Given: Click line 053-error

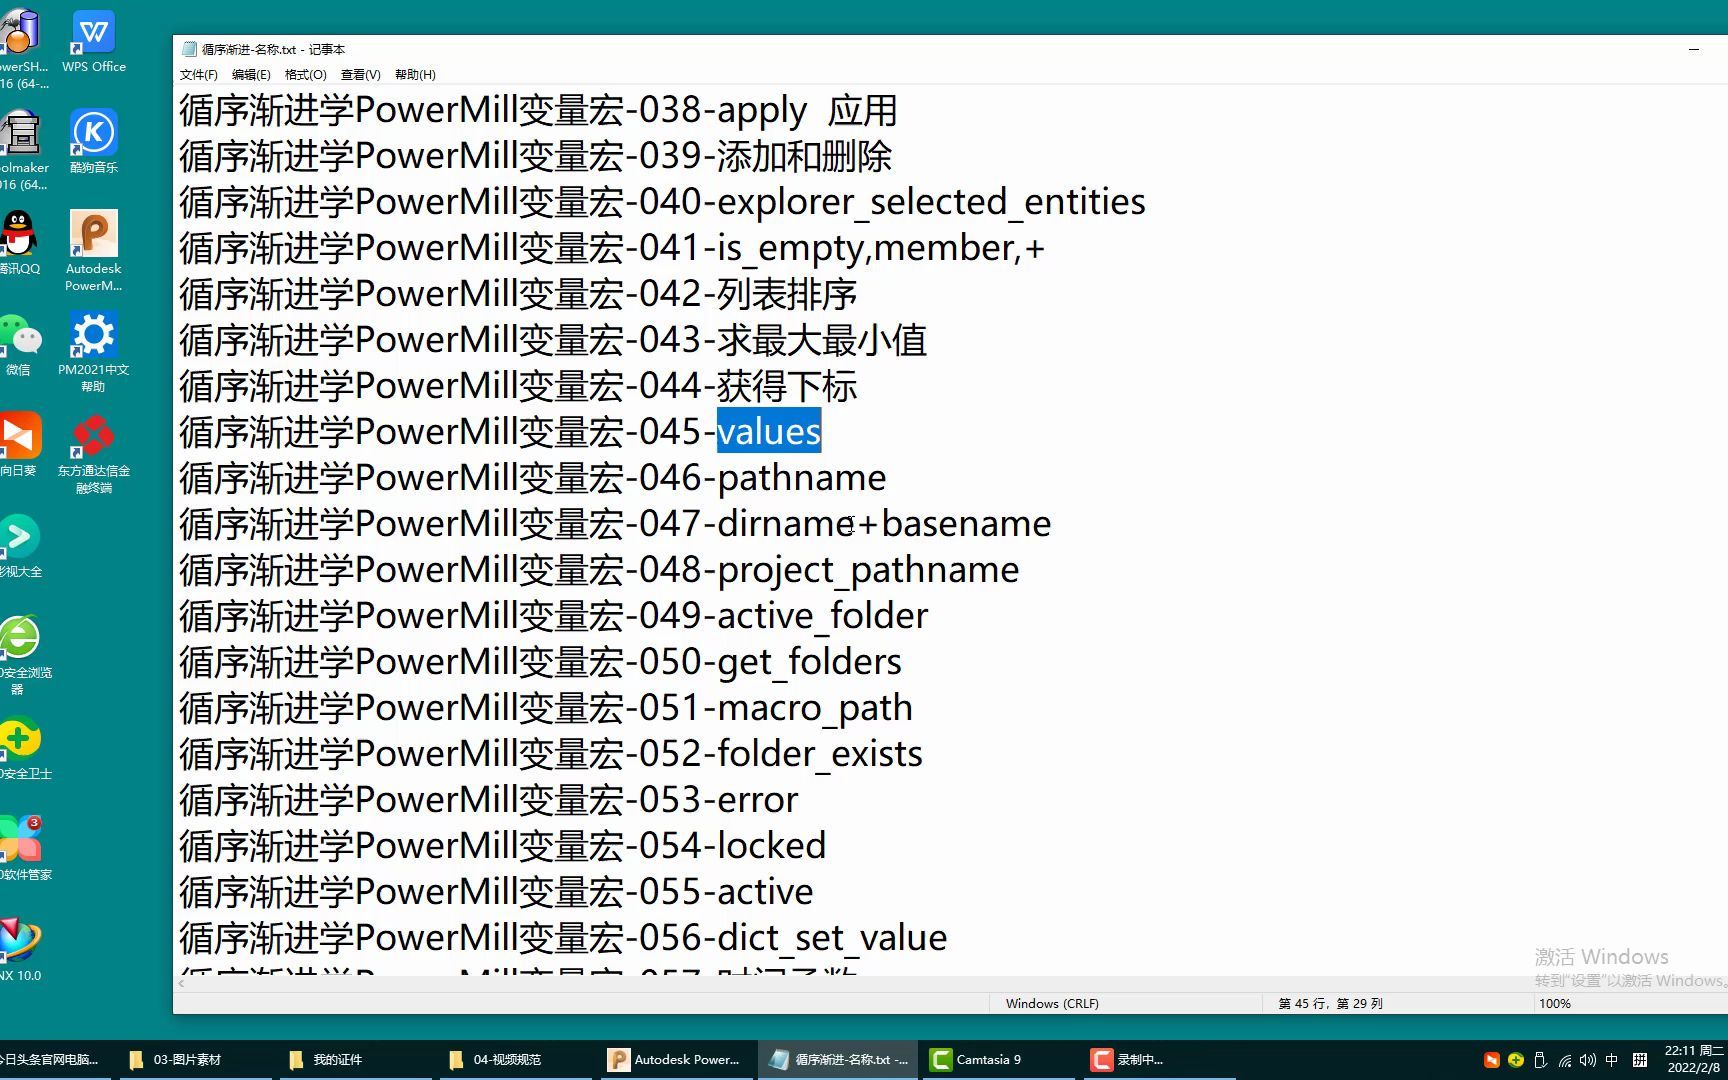Looking at the screenshot, I should [x=489, y=800].
